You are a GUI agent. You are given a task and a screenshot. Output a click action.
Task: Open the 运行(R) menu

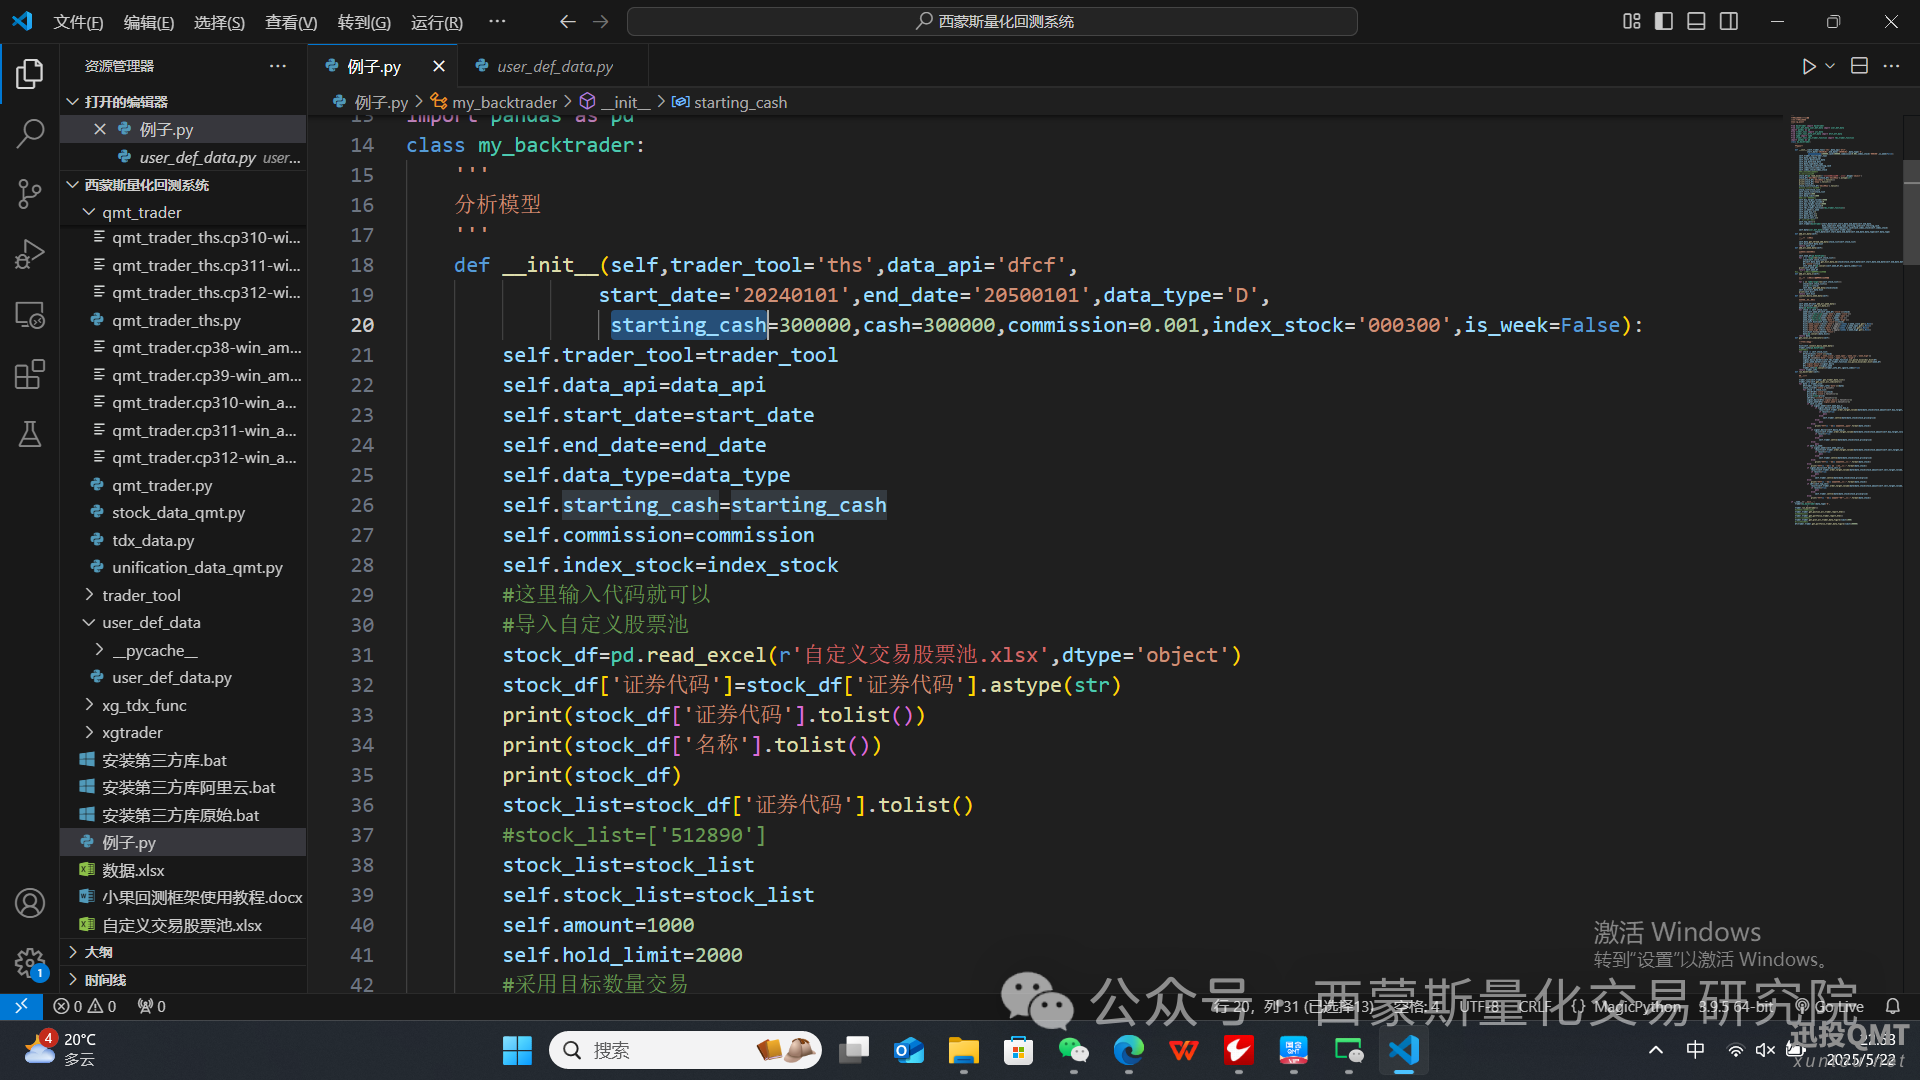437,22
